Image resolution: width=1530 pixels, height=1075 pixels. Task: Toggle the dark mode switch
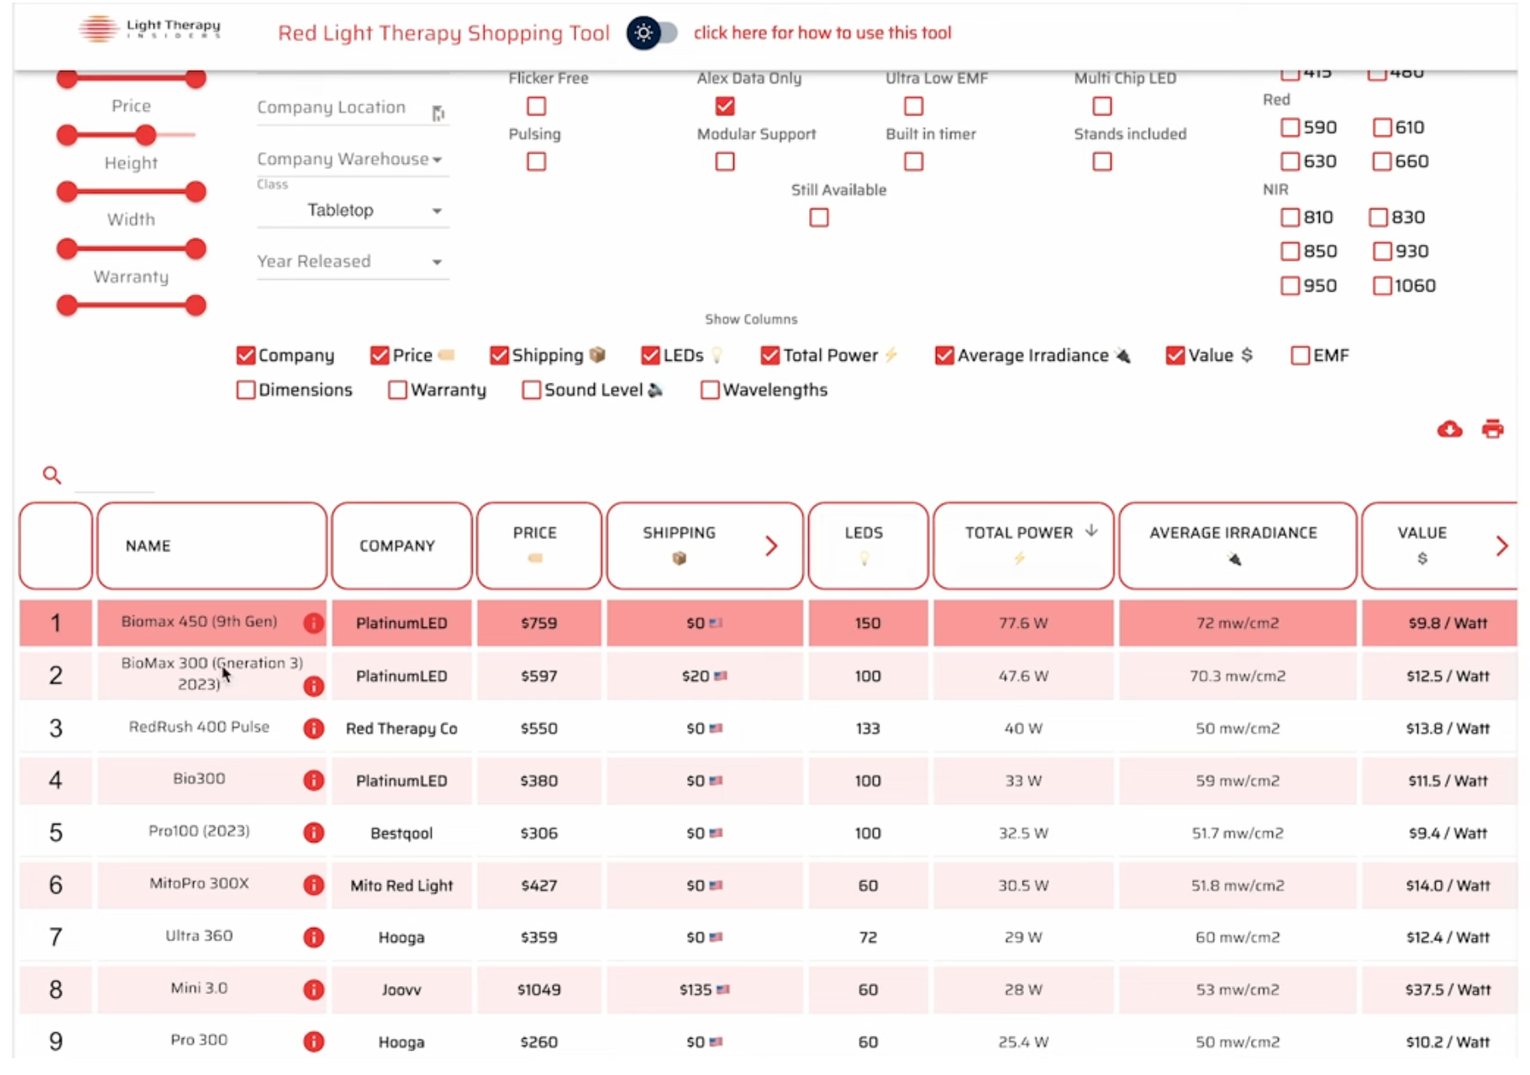coord(652,33)
